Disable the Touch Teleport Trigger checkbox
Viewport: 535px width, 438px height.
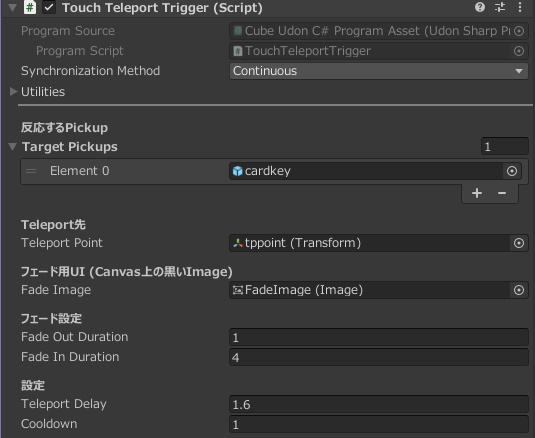tap(49, 8)
